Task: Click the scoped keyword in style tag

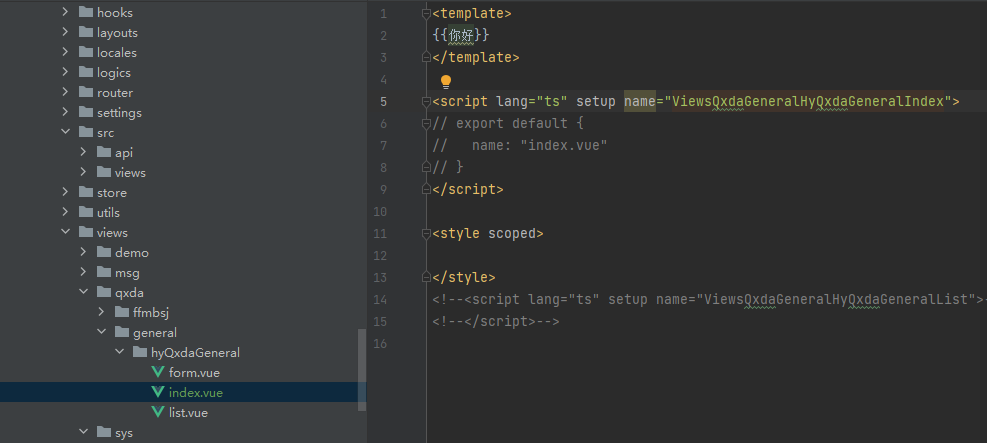Action: point(512,233)
